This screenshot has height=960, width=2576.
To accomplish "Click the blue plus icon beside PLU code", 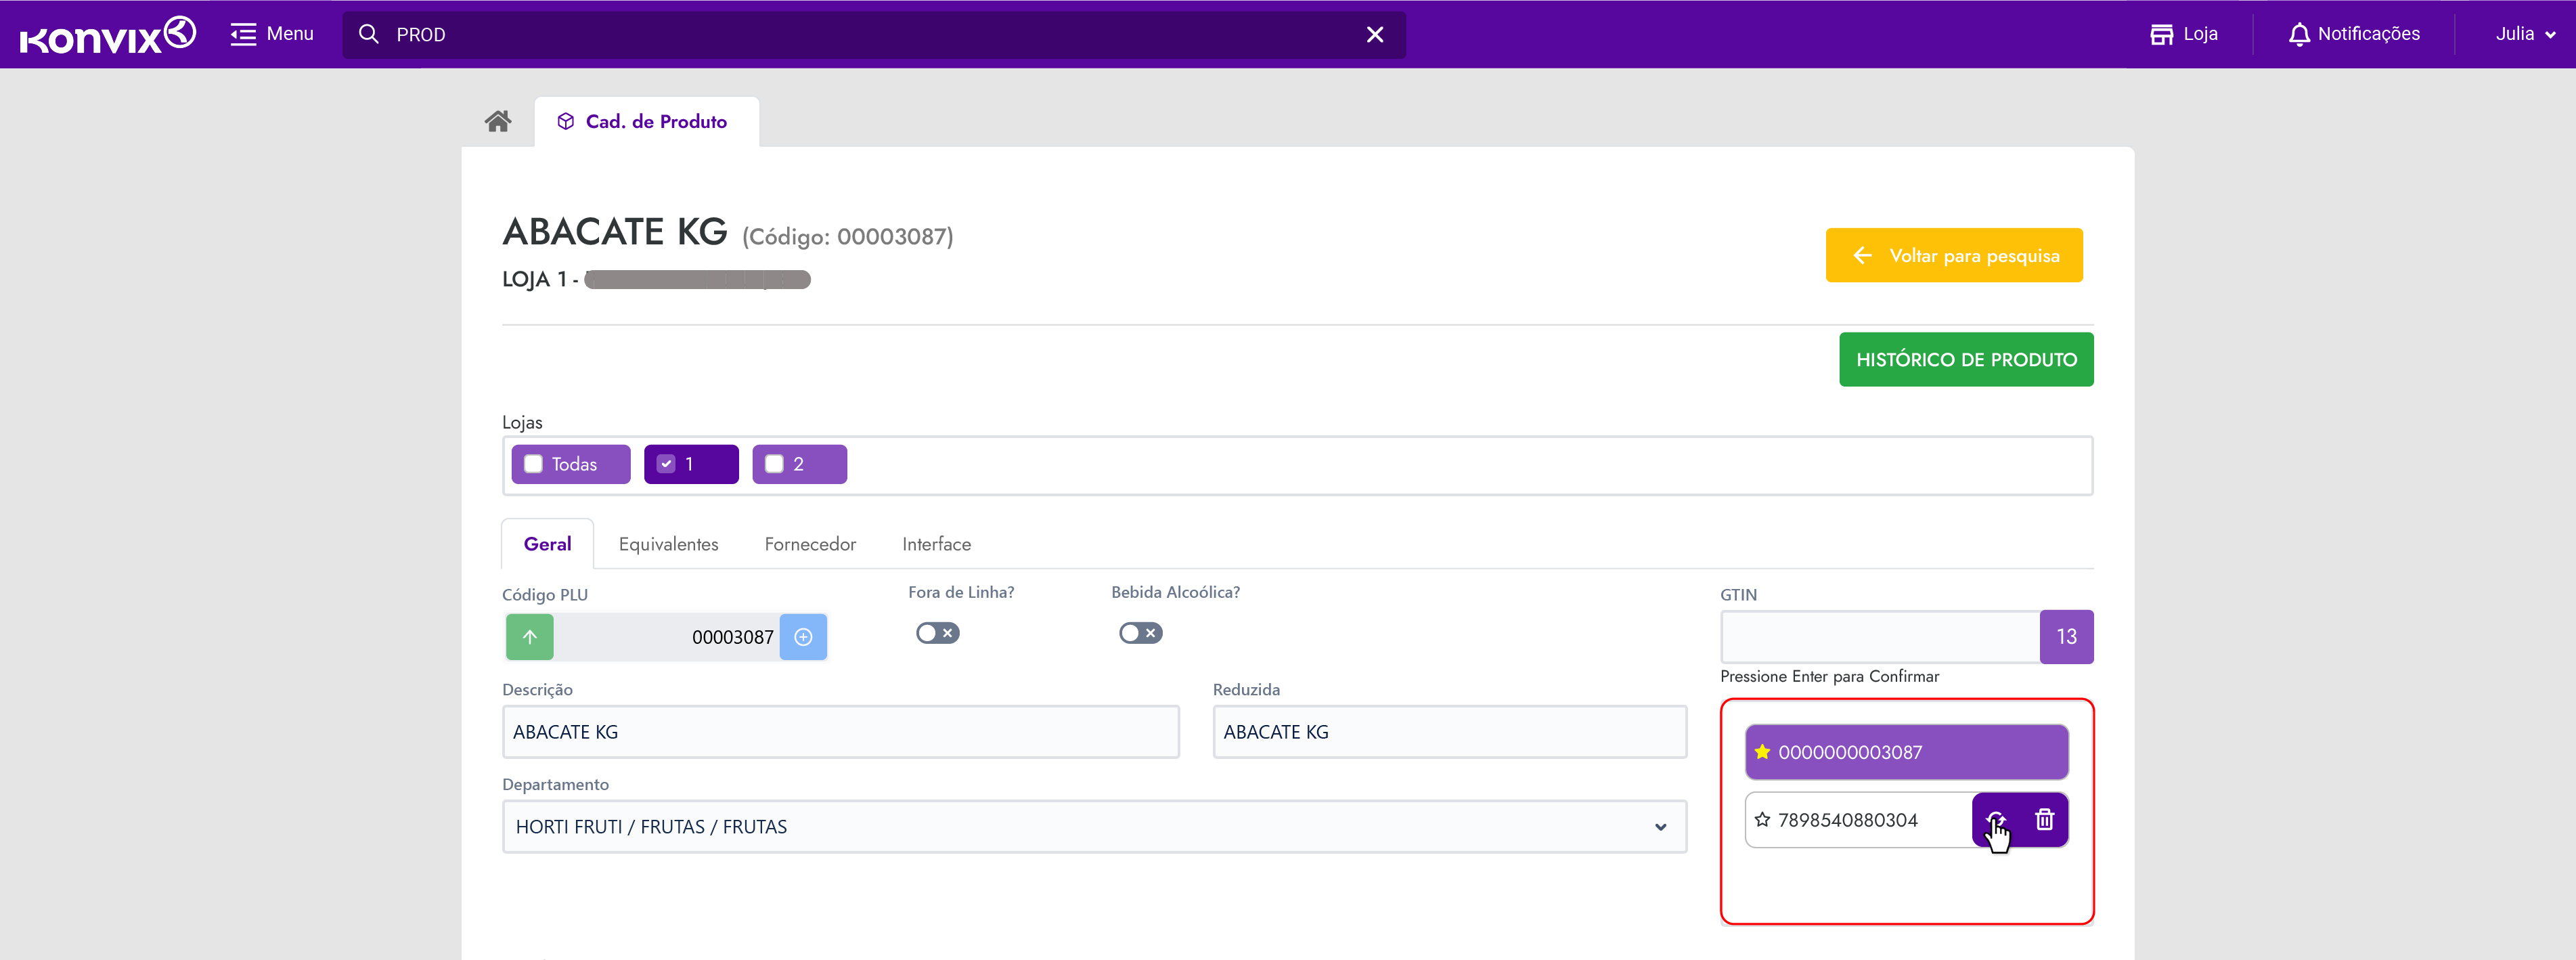I will coord(803,637).
